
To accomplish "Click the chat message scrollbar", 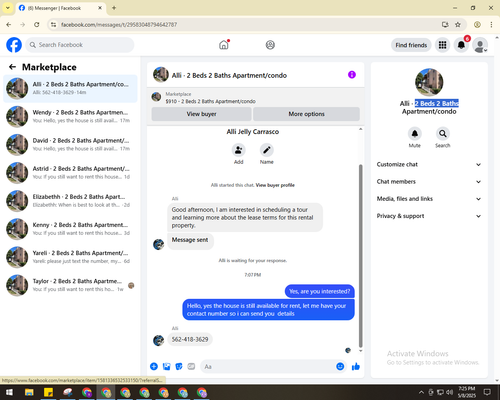I will (x=360, y=256).
